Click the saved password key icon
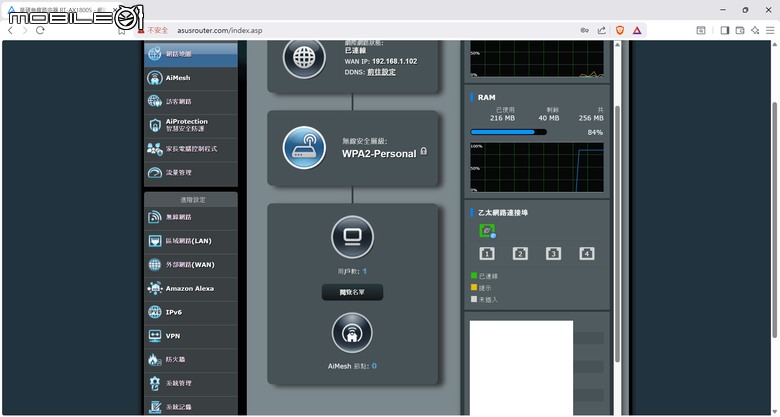 click(585, 30)
